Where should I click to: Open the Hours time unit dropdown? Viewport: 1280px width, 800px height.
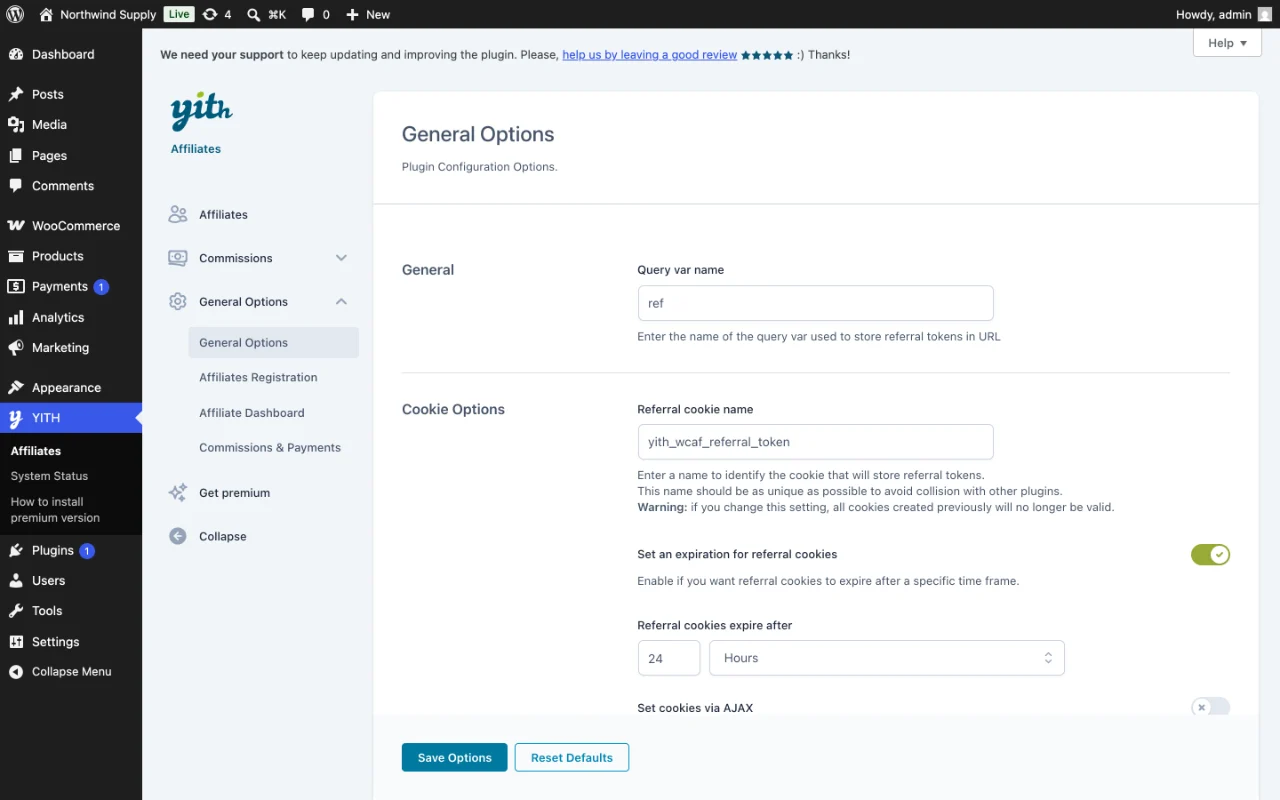886,658
